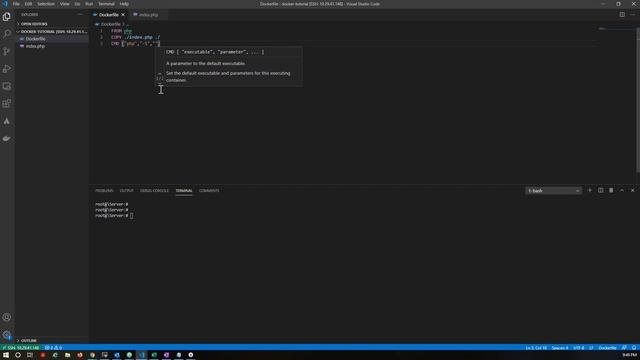The height and width of the screenshot is (360, 640).
Task: Close the terminal panel
Action: [633, 190]
